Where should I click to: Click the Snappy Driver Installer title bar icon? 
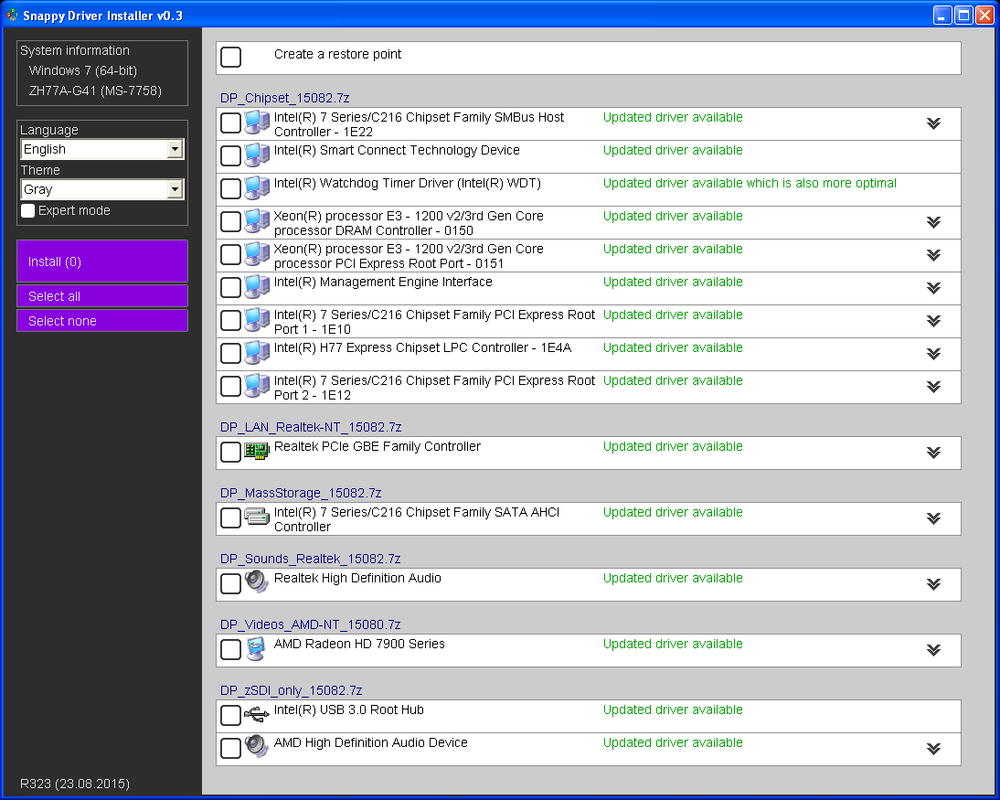pos(13,15)
